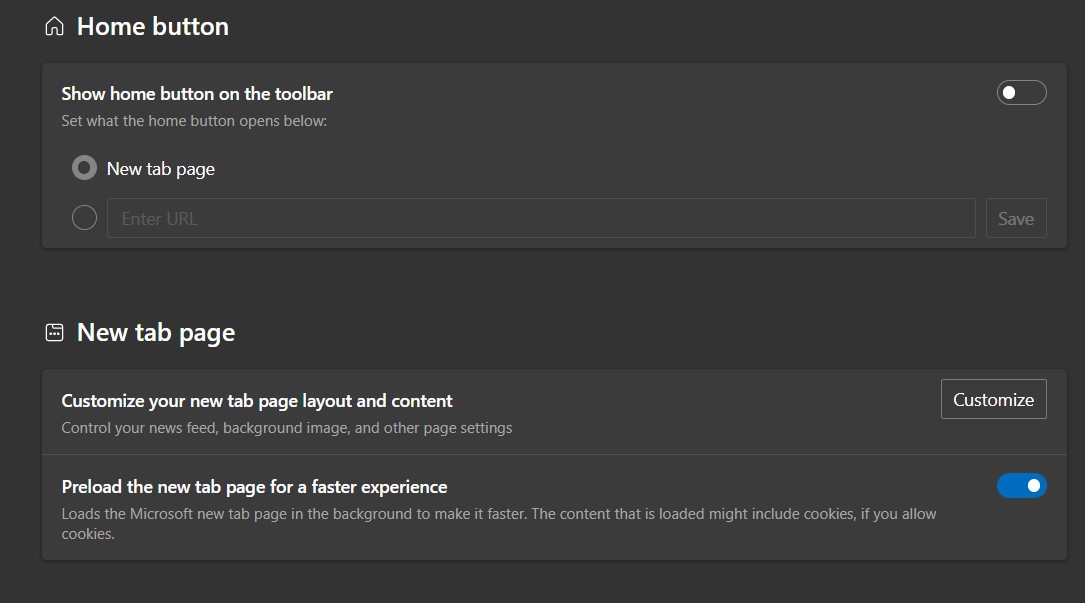
Task: Click the Preload new tab page description text
Action: click(x=498, y=513)
